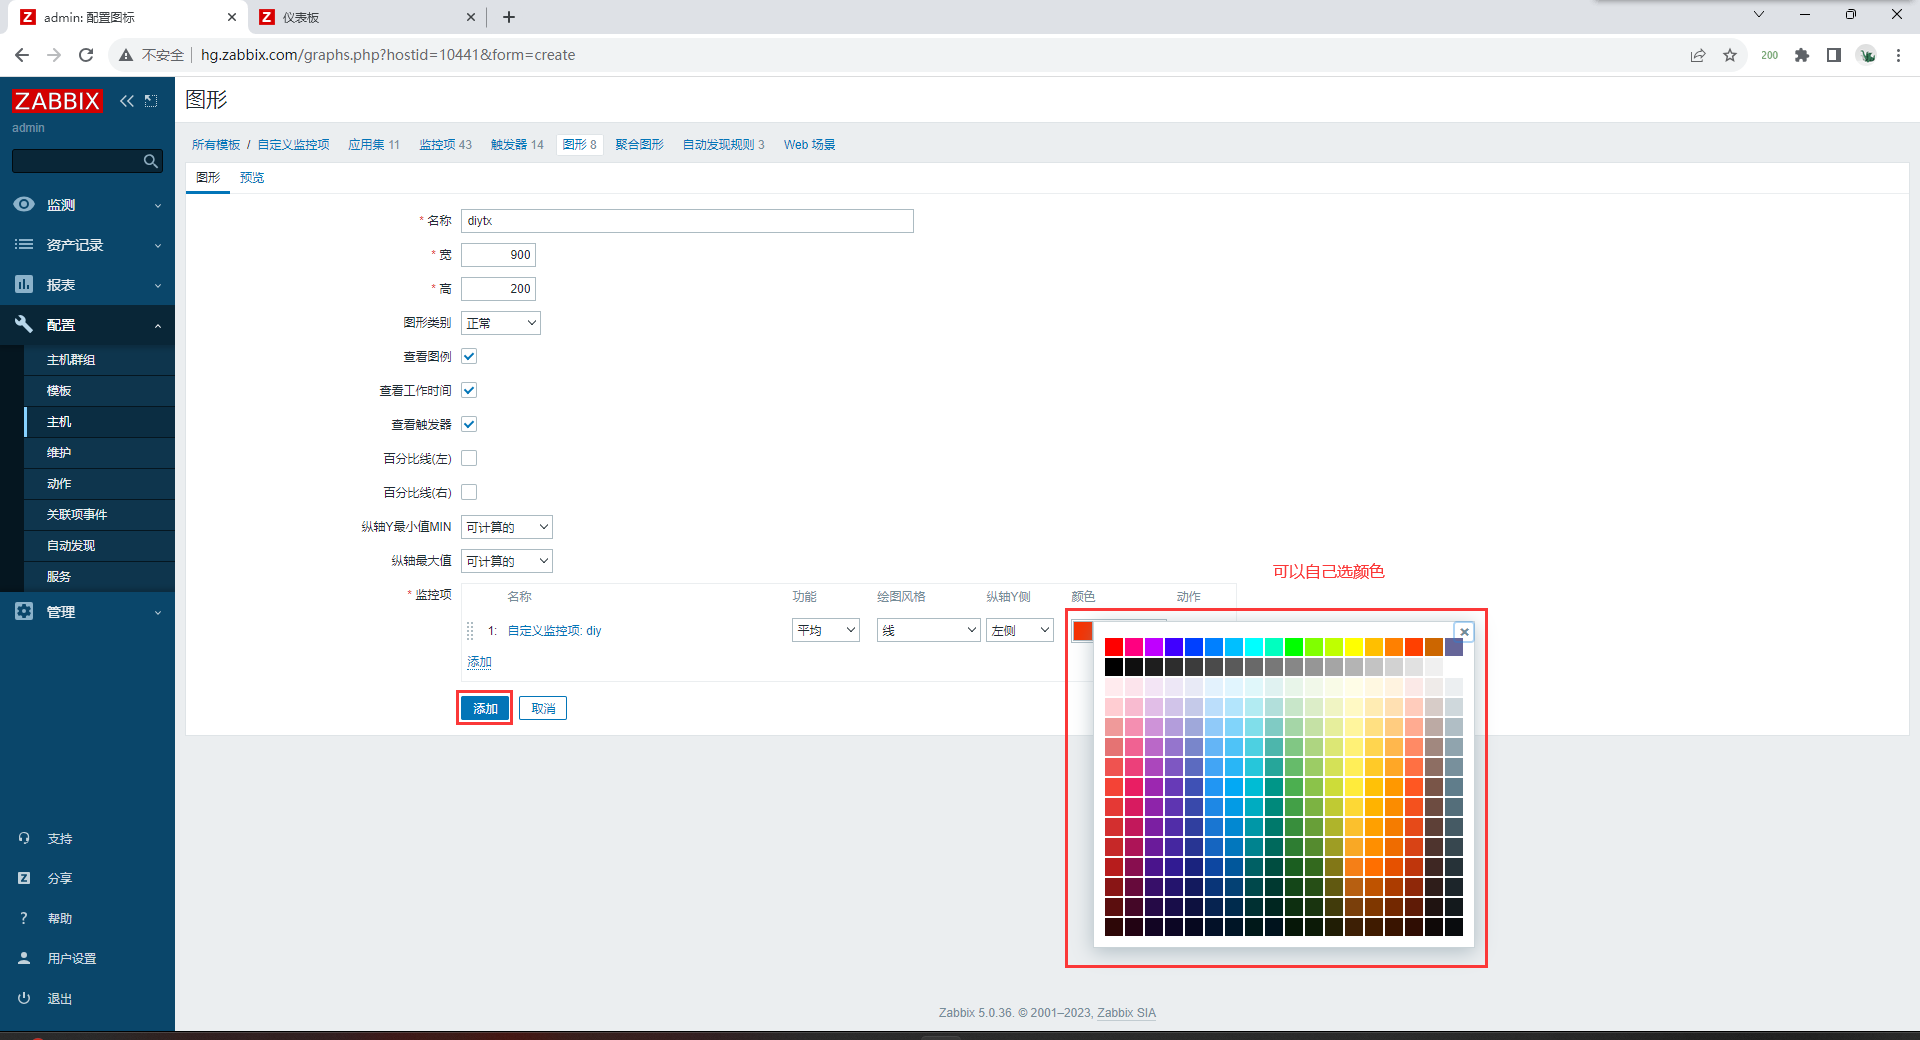This screenshot has width=1920, height=1040.
Task: Open the 自定义监控项: diy item link
Action: (554, 631)
